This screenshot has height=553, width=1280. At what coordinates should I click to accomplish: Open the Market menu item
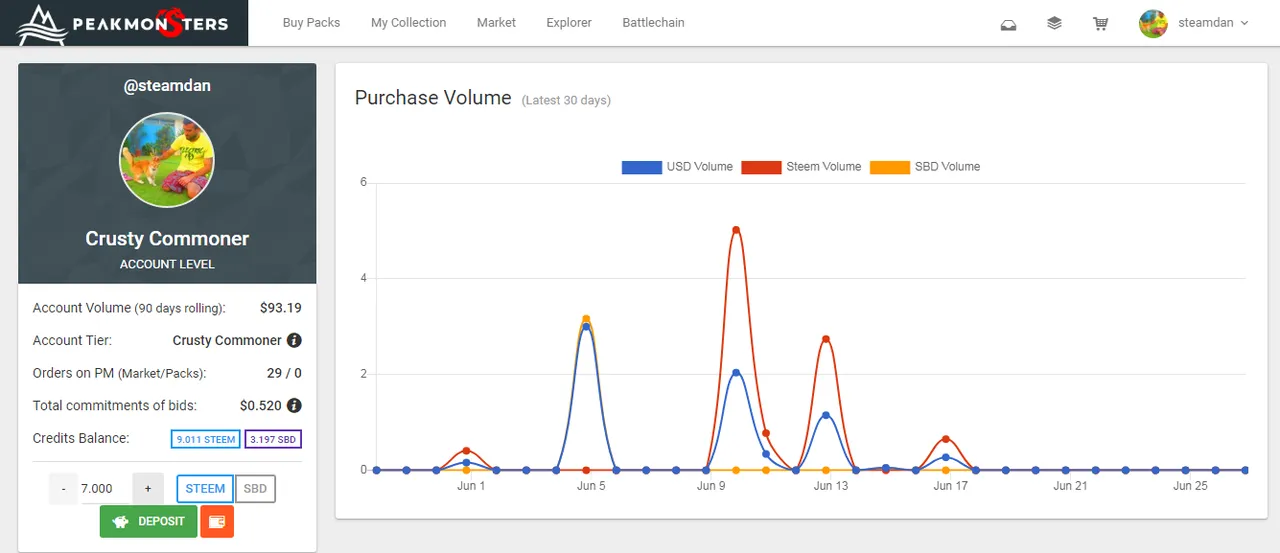[496, 23]
